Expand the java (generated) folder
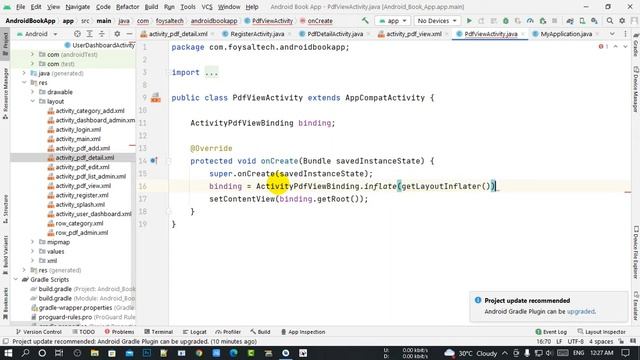This screenshot has height=360, width=640. [24, 73]
